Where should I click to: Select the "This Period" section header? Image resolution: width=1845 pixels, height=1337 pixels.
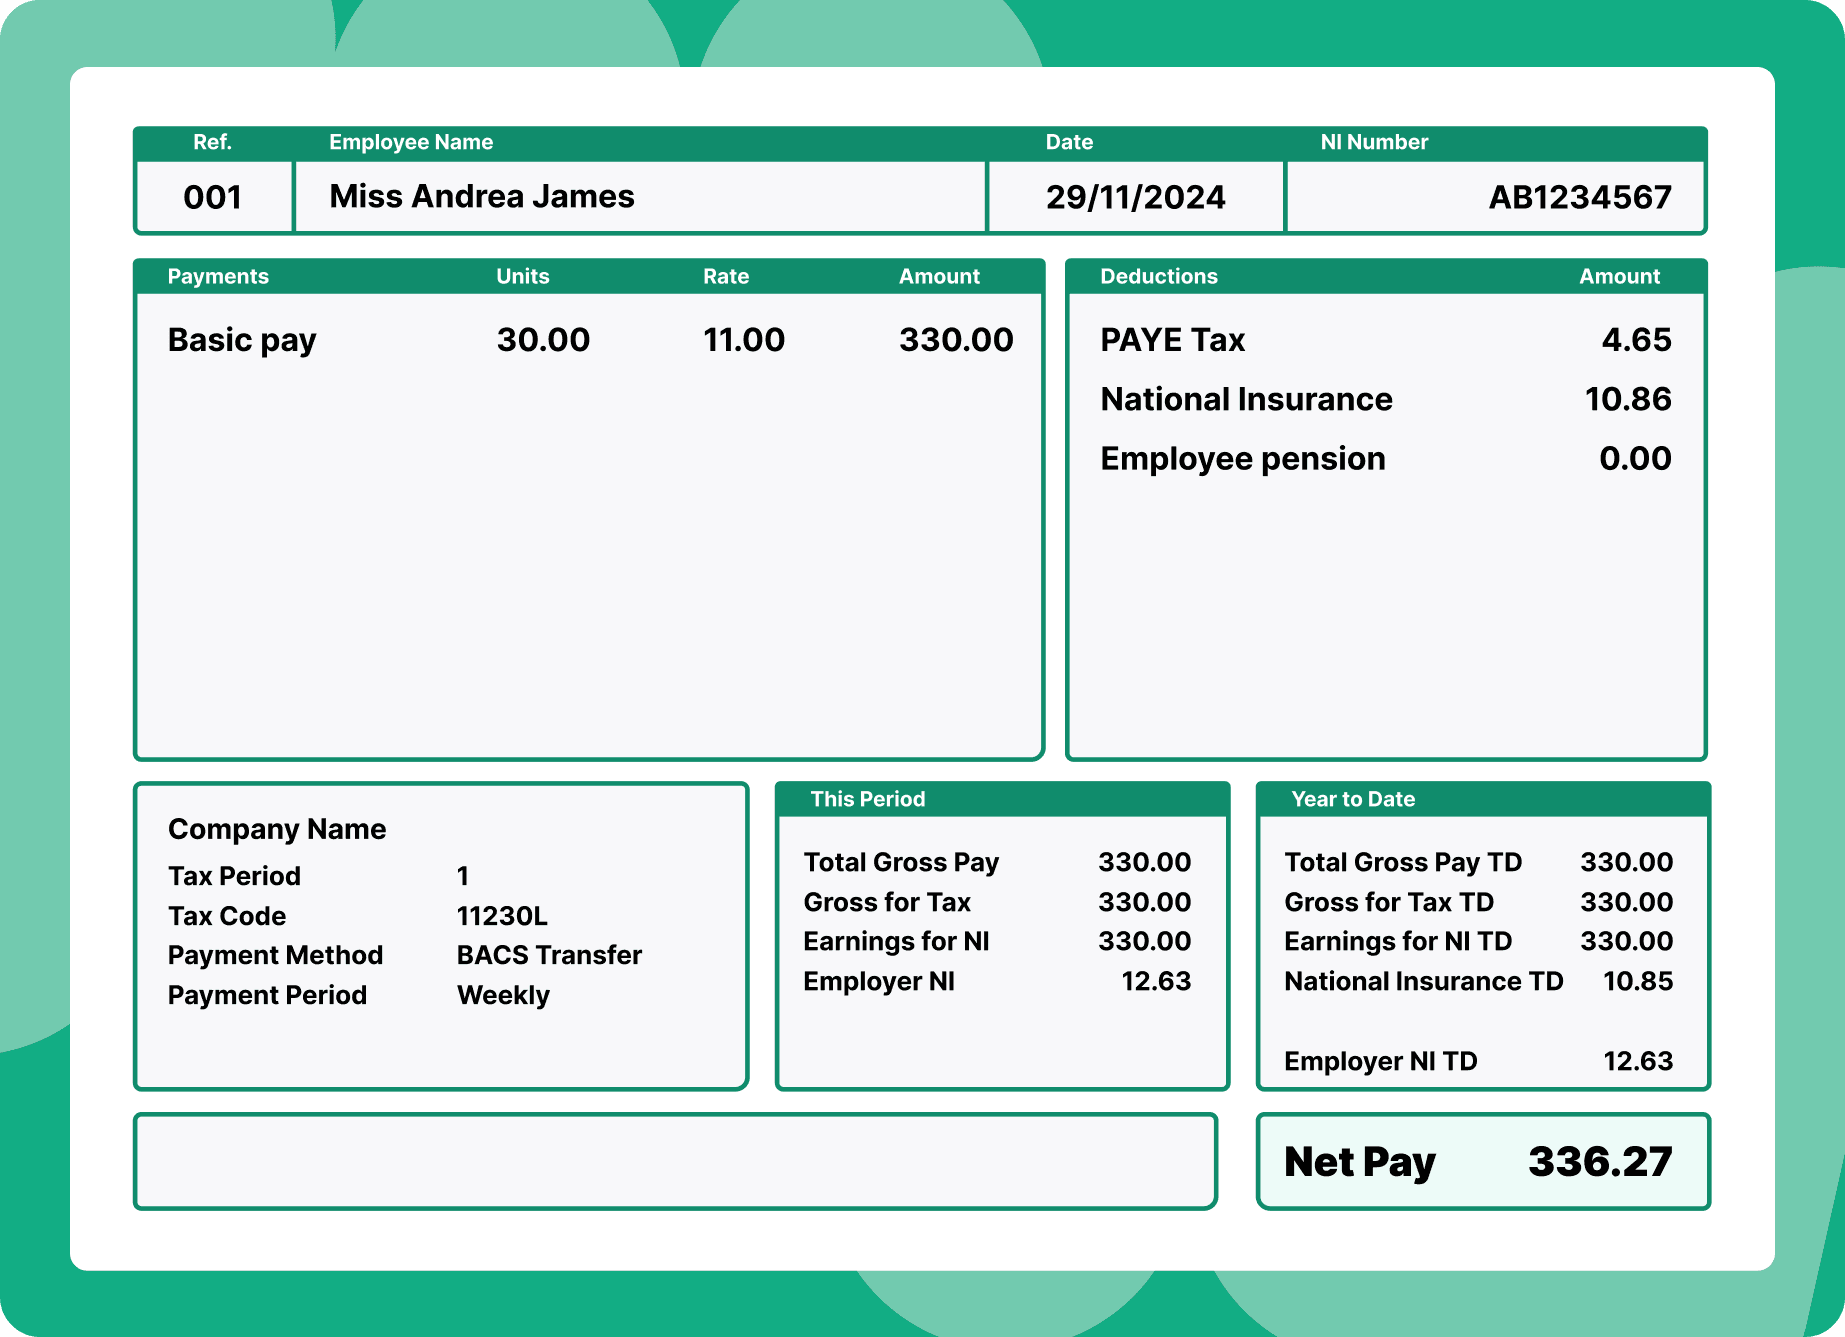(x=868, y=799)
